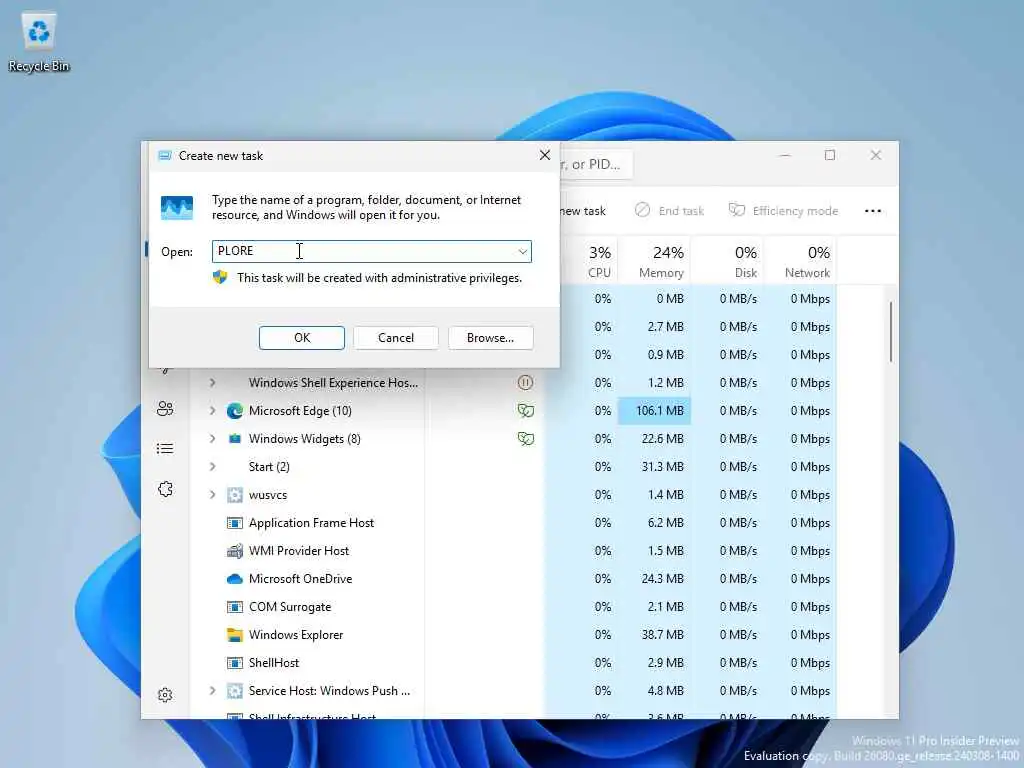The height and width of the screenshot is (768, 1024).
Task: Click the Service Host Windows Push icon
Action: pos(234,691)
